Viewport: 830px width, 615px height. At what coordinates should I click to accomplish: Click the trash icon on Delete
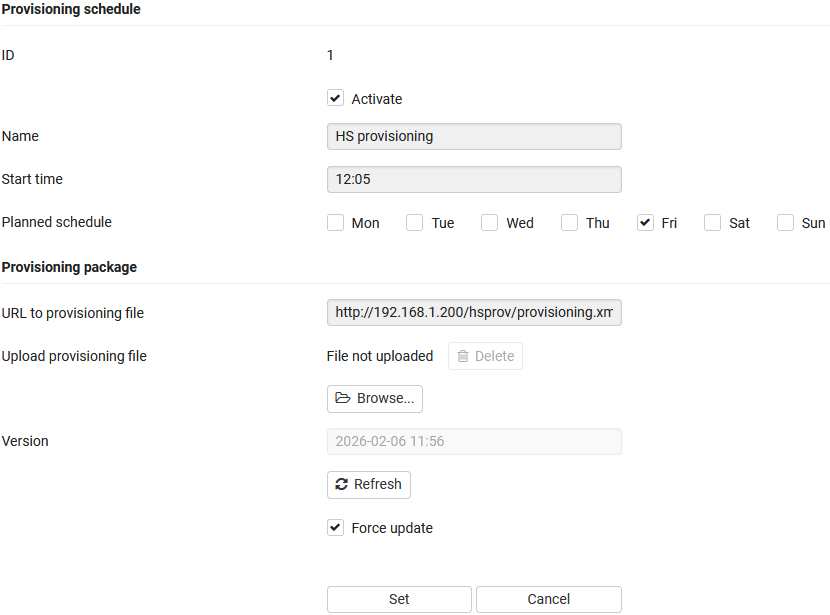[x=463, y=356]
